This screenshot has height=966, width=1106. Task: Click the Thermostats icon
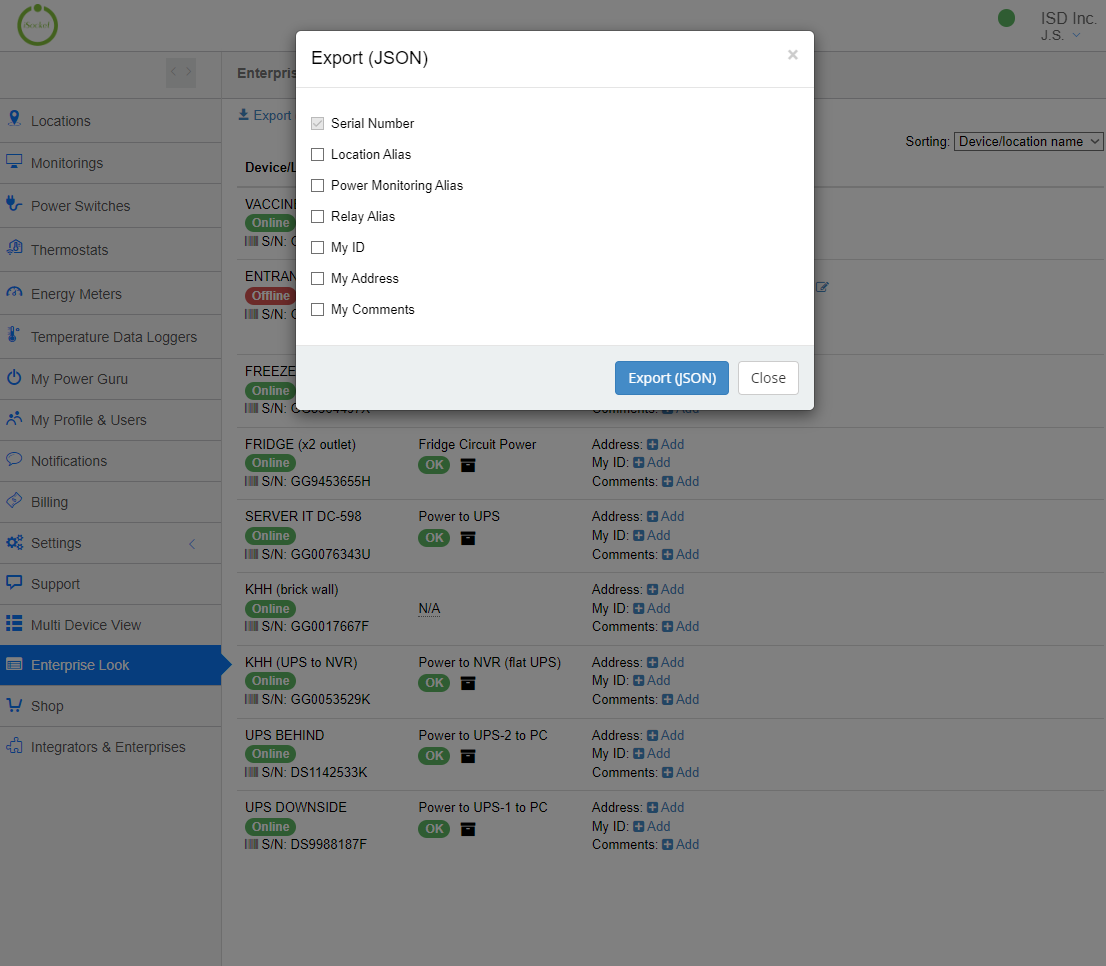[x=14, y=248]
